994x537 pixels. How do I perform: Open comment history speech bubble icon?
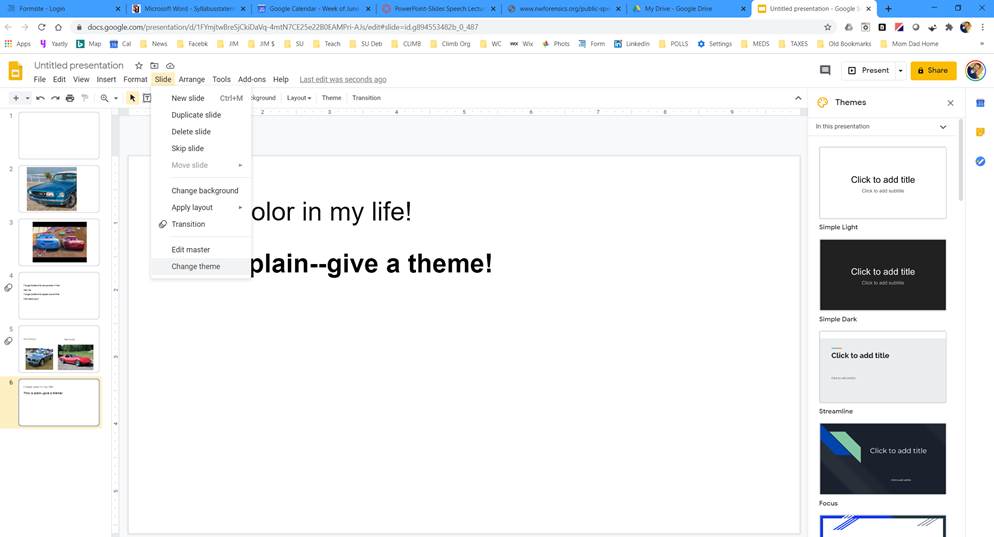pos(825,70)
